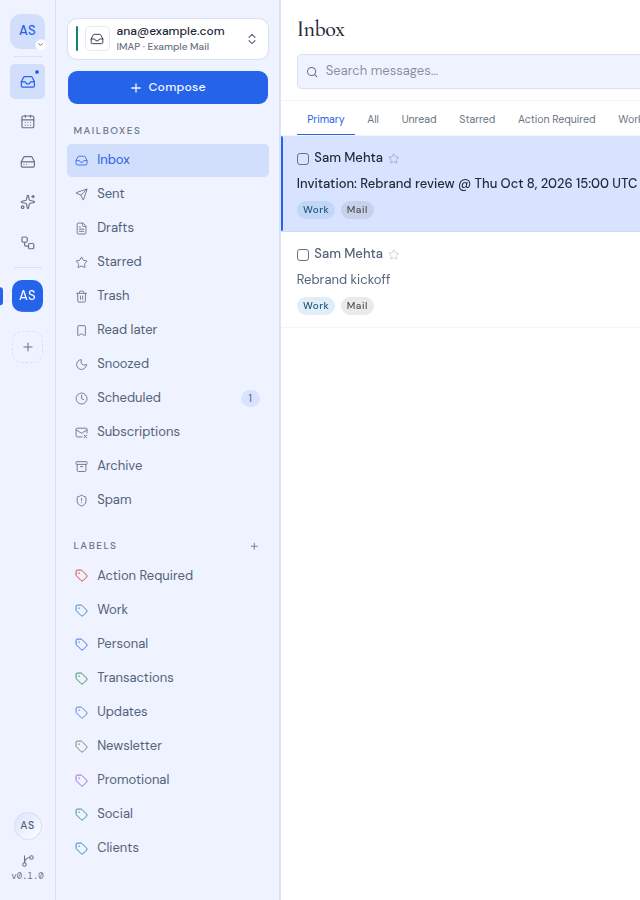
Task: Click the shield icon beside Spam
Action: (x=82, y=500)
